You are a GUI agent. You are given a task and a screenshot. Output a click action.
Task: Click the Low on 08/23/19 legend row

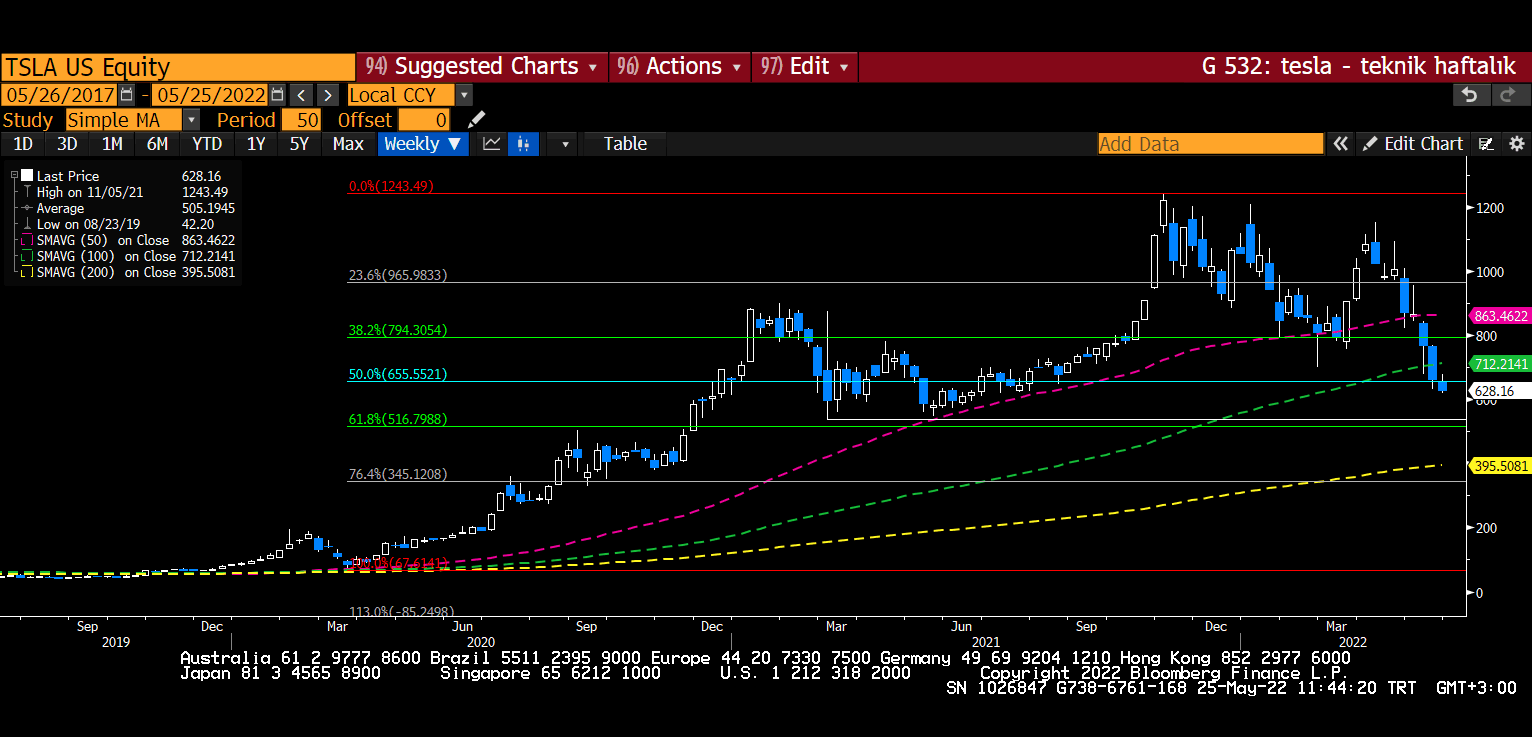(124, 224)
